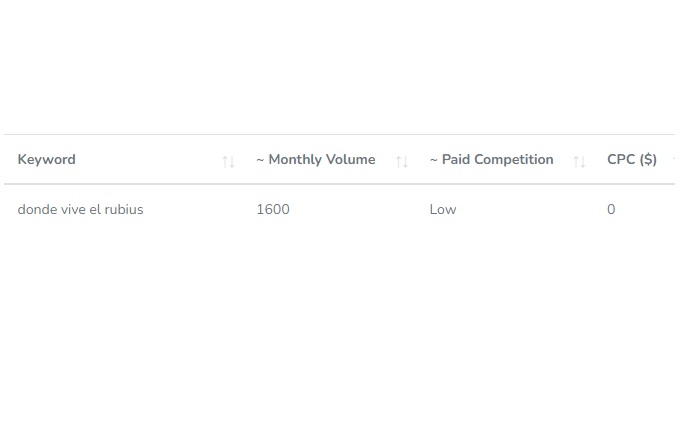Screen dimensions: 682x430
Task: Select the ~ Monthly Volume header label
Action: click(x=315, y=160)
